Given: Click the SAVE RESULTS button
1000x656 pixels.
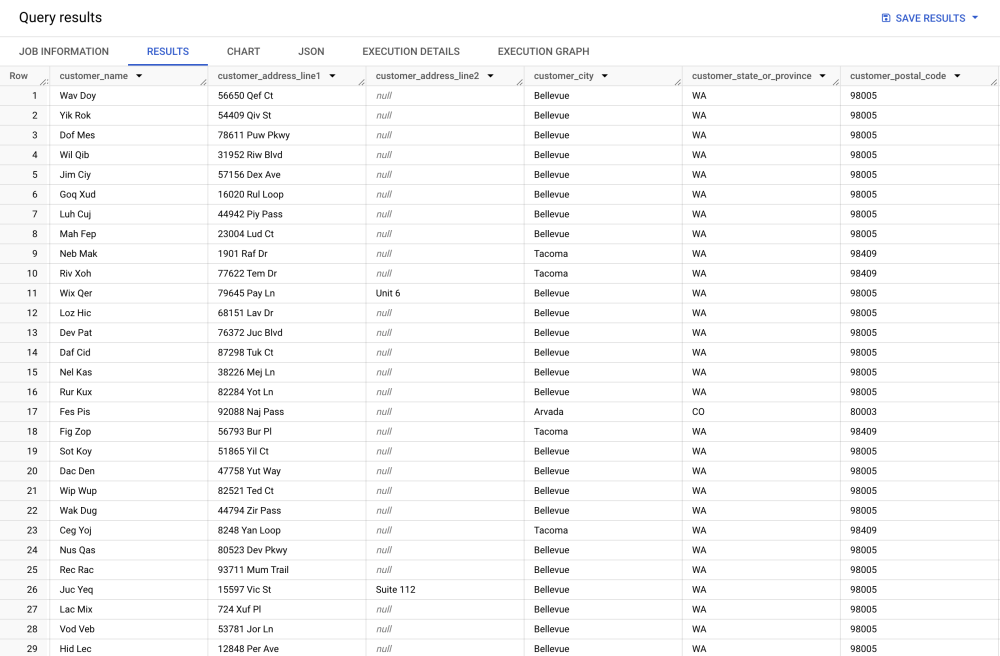Looking at the screenshot, I should coord(930,18).
